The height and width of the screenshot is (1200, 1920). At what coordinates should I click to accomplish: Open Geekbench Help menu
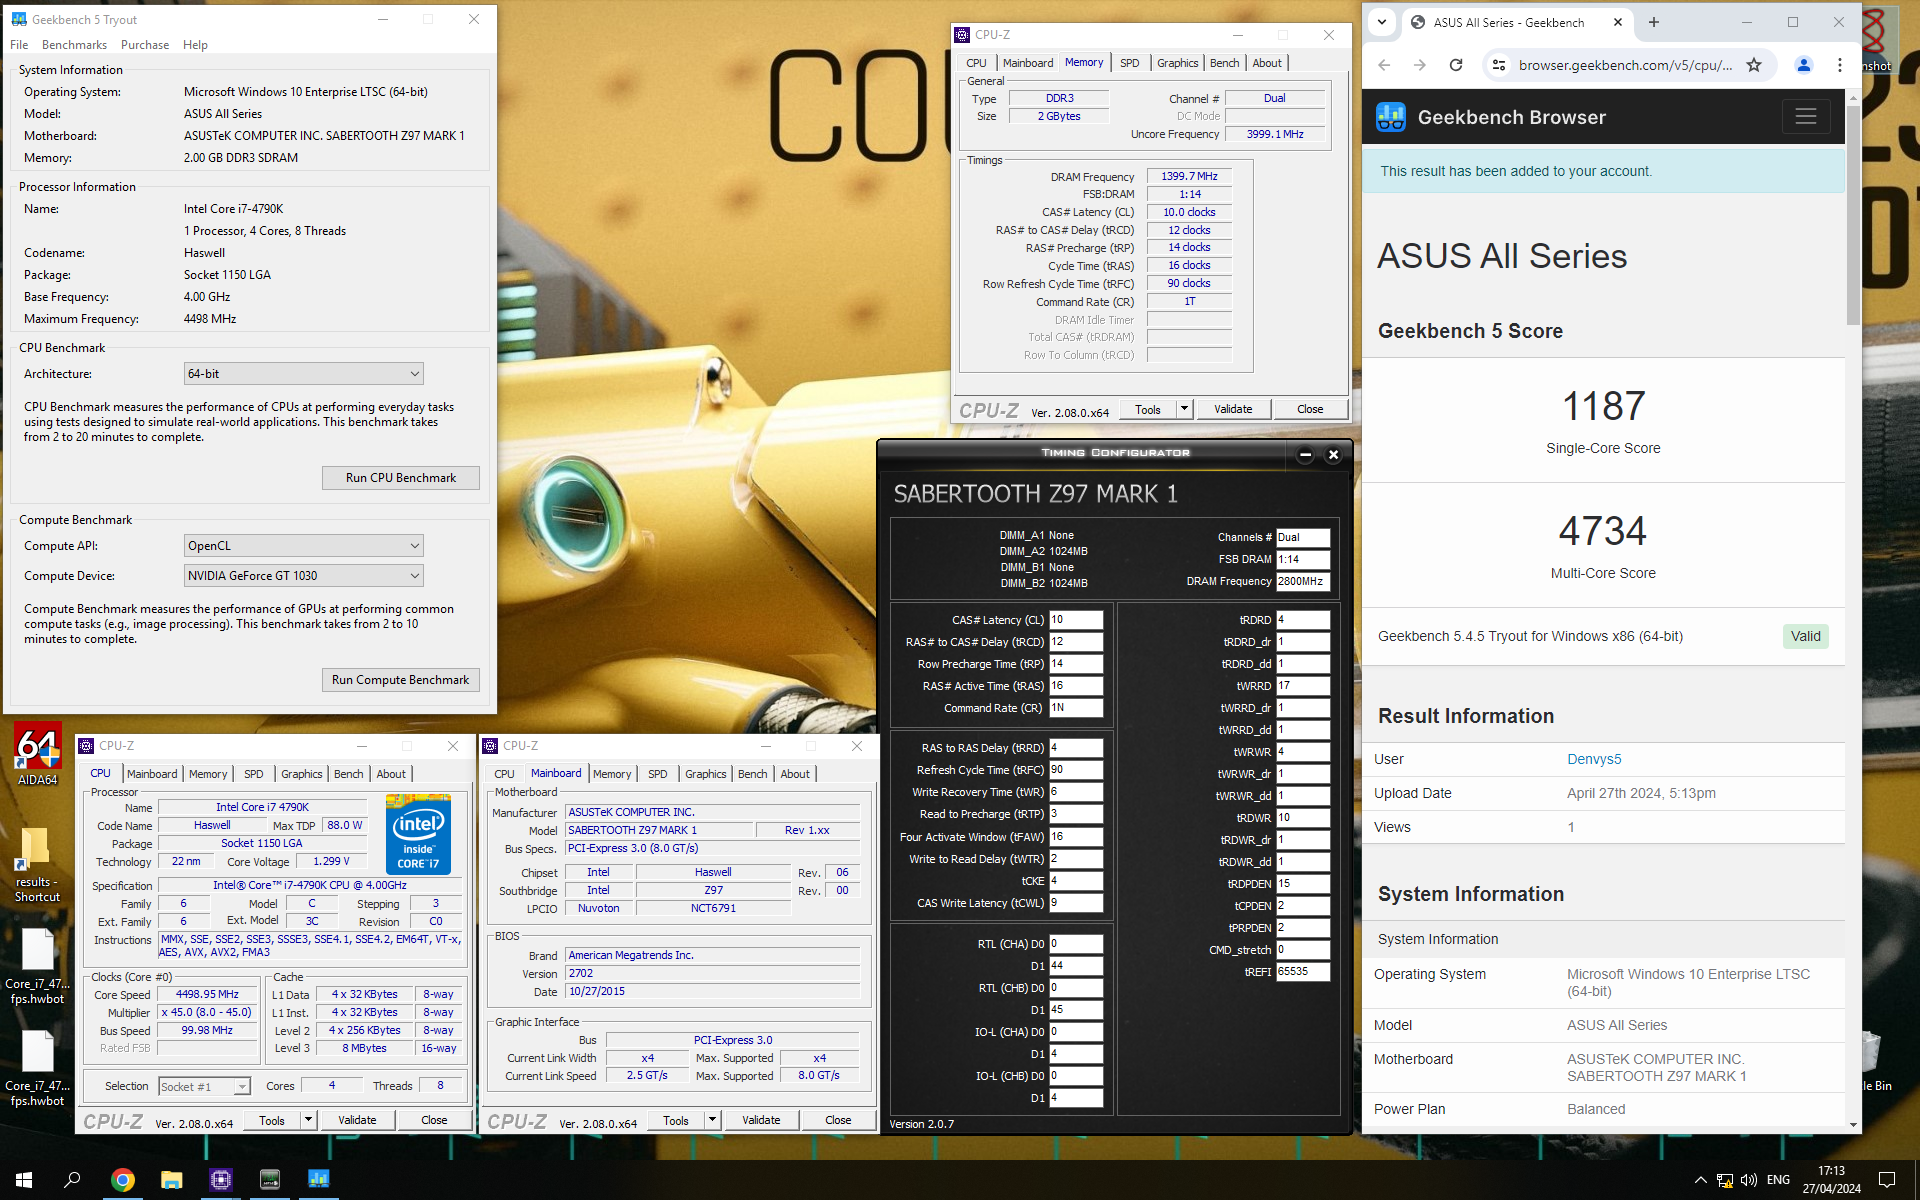(x=195, y=45)
